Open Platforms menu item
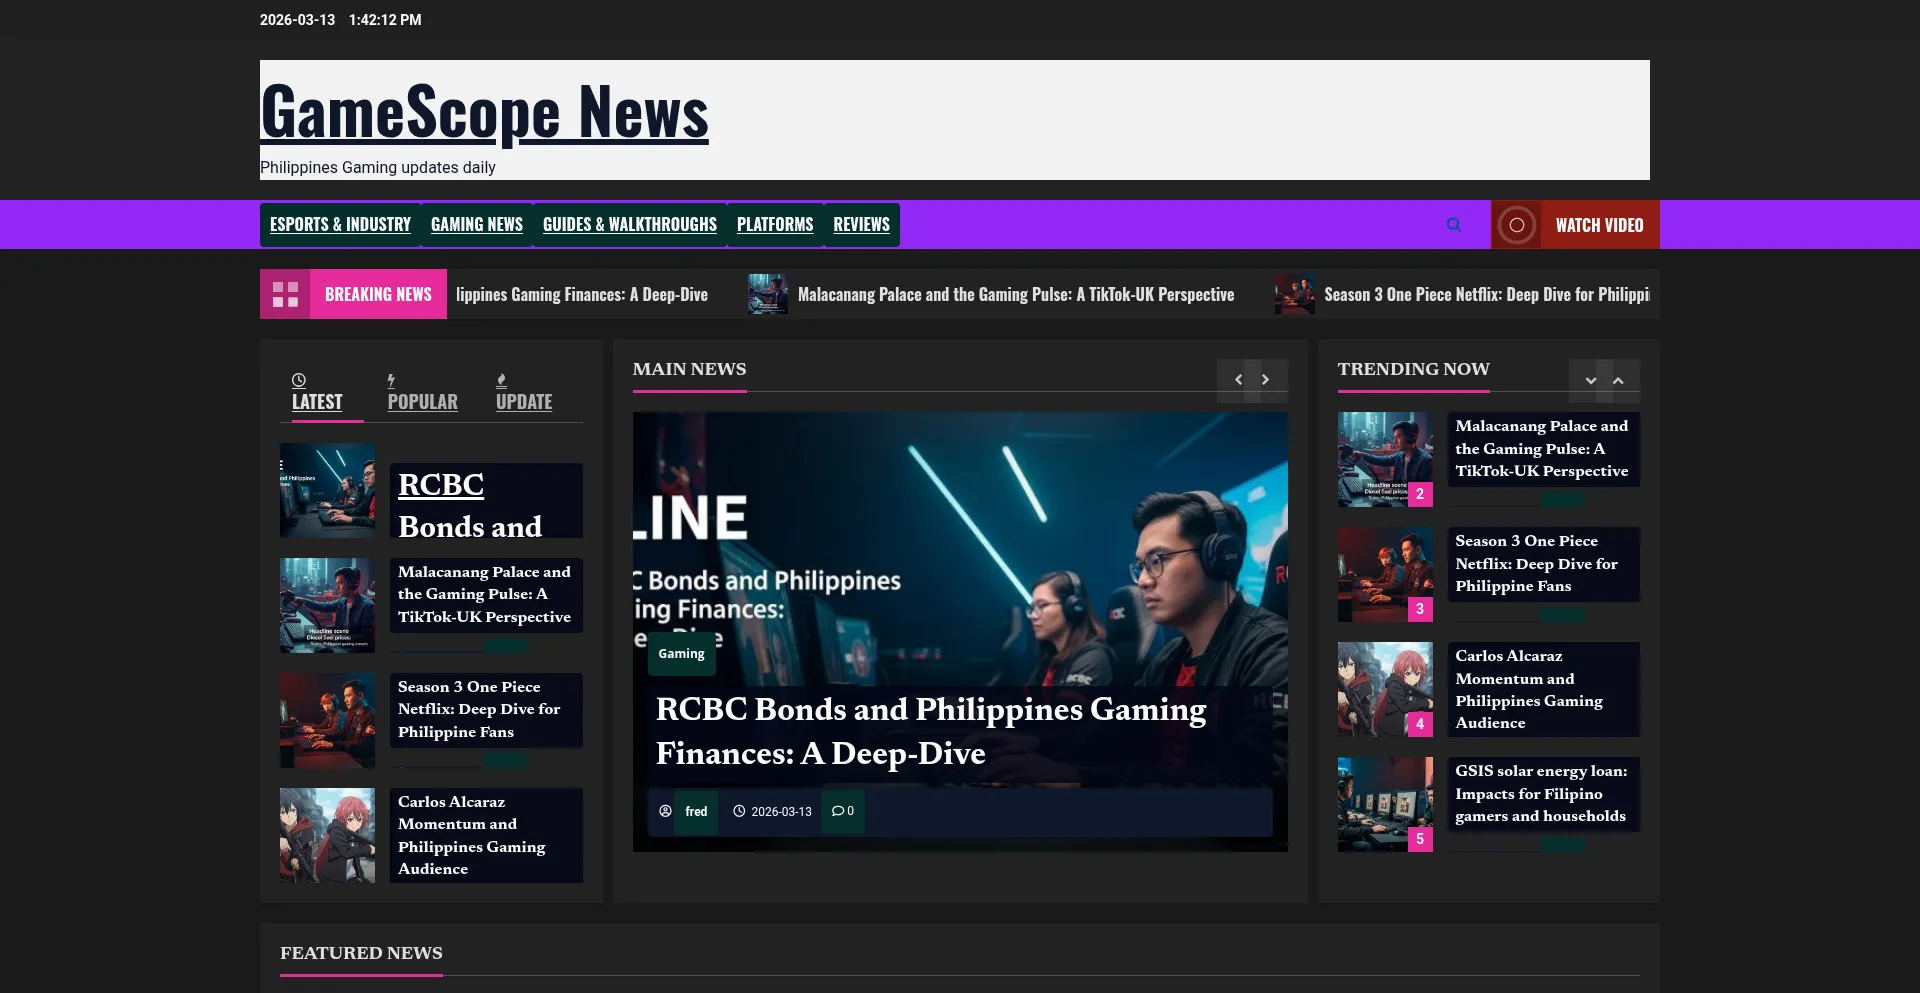The width and height of the screenshot is (1920, 993). (x=775, y=225)
